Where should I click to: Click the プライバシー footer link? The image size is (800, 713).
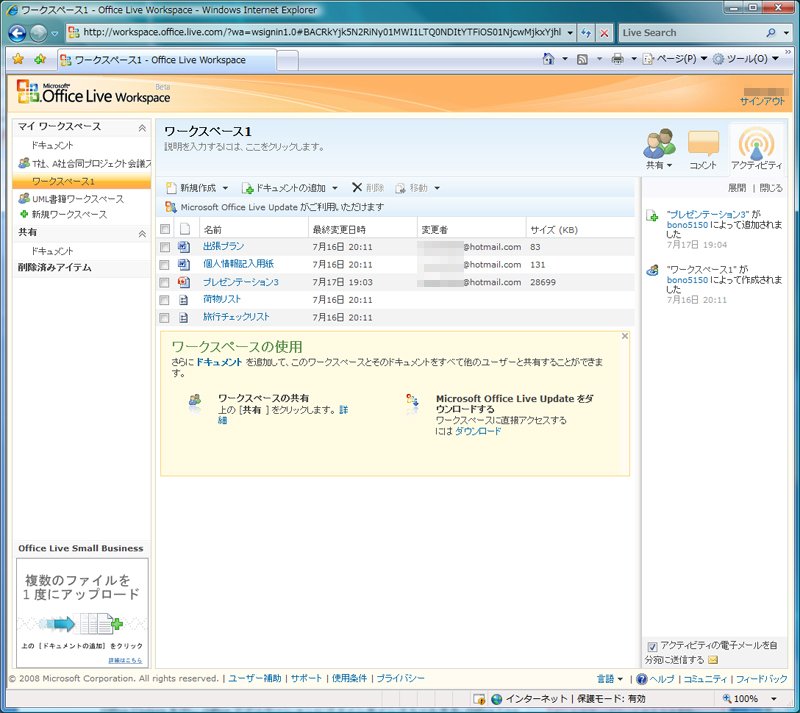[x=401, y=678]
